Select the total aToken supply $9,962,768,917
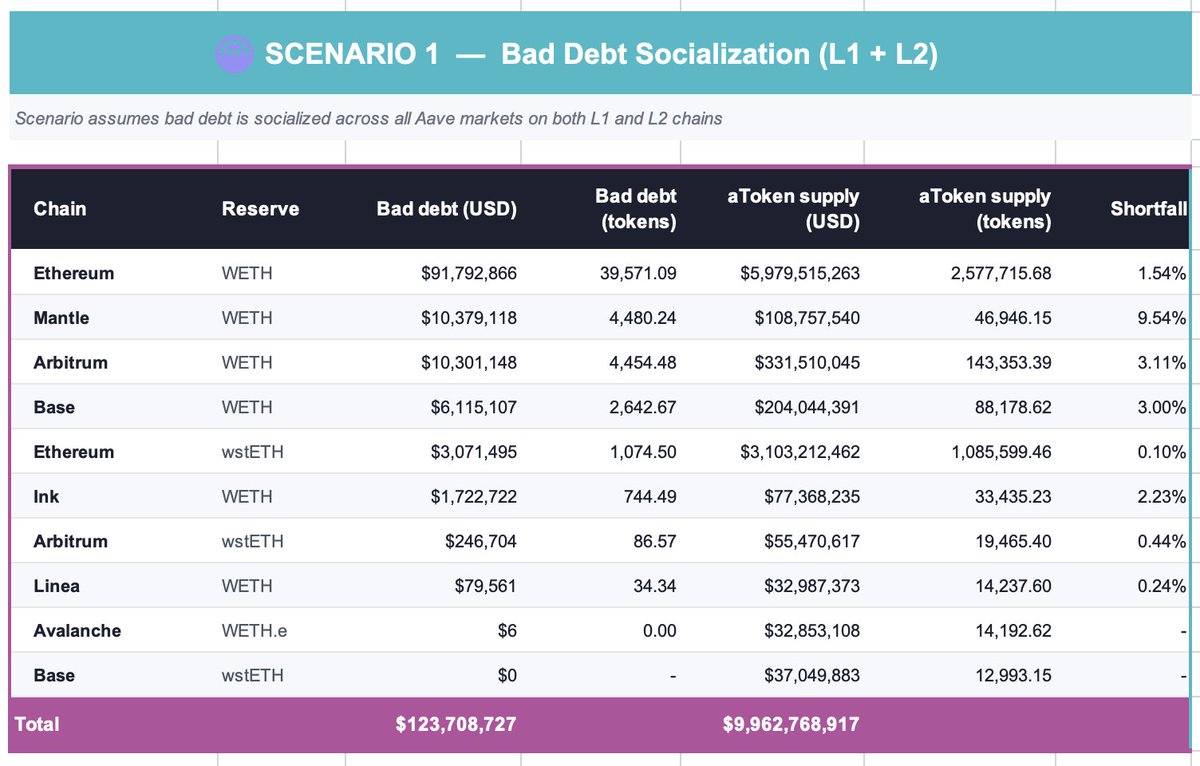 791,724
